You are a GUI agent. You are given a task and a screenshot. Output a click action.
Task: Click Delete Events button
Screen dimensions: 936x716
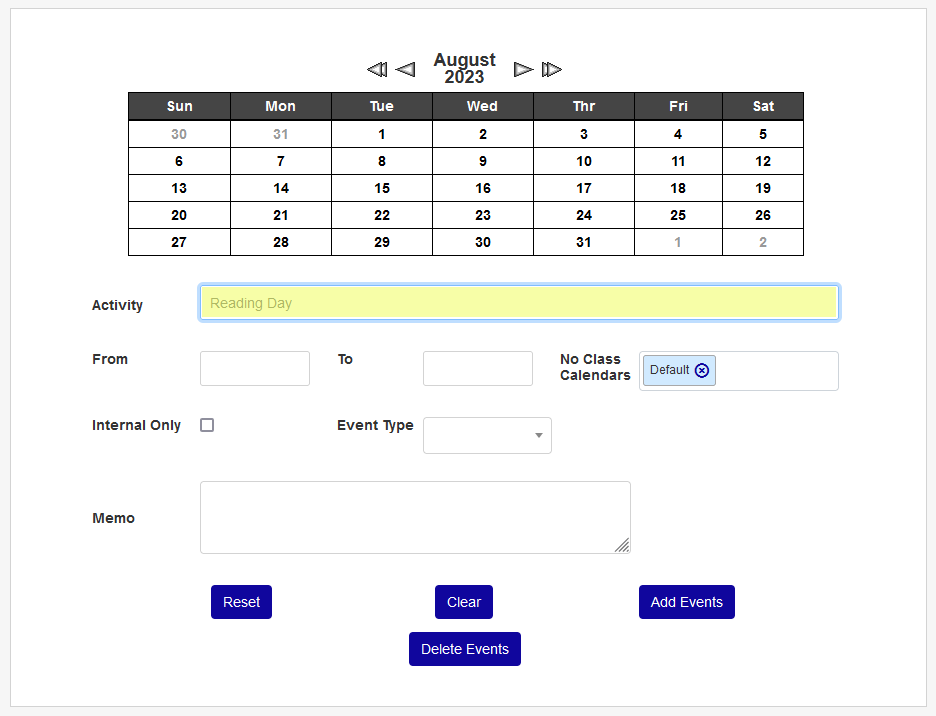[x=464, y=649]
